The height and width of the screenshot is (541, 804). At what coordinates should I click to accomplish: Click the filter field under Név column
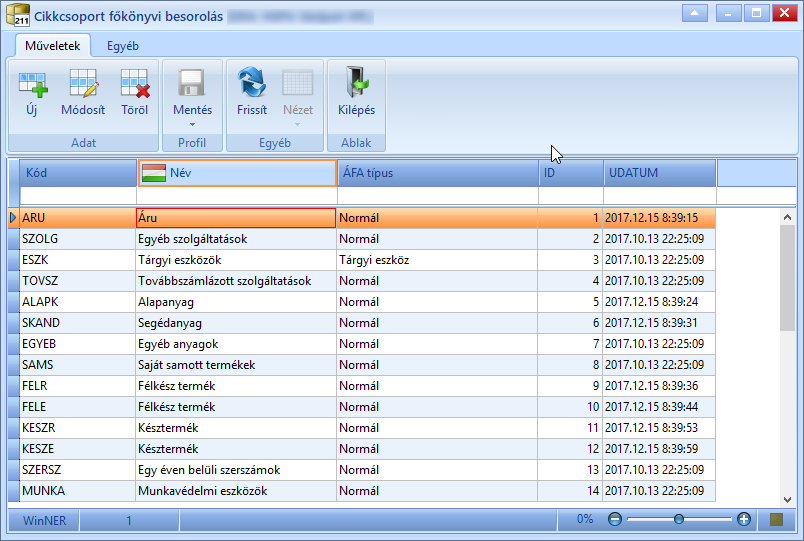[x=236, y=195]
